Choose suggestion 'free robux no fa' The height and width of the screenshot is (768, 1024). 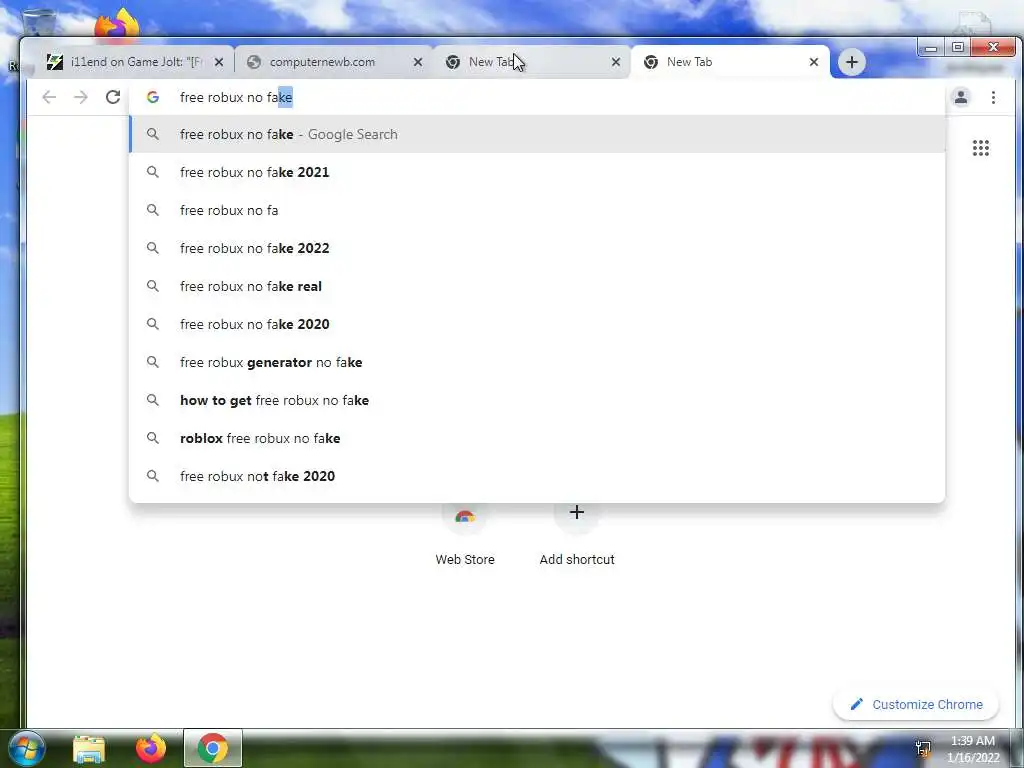click(x=537, y=210)
